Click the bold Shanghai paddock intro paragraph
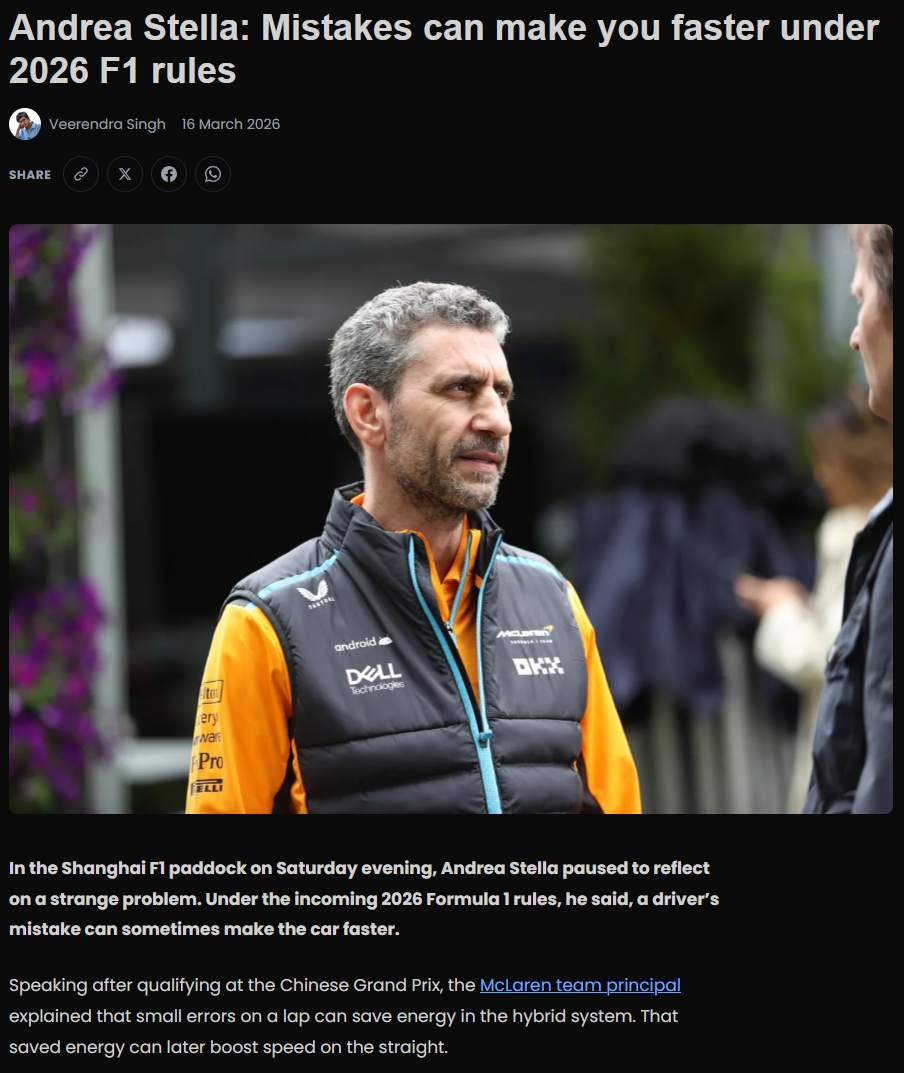 pos(364,899)
